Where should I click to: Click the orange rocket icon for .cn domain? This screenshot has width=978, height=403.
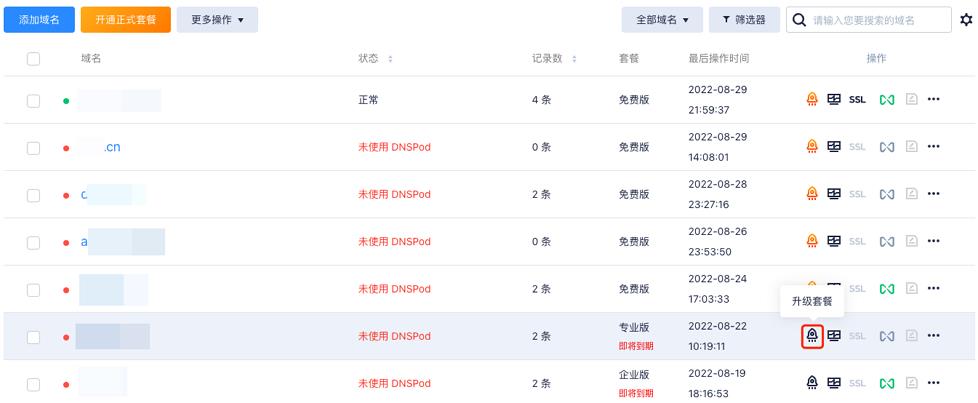coord(811,147)
